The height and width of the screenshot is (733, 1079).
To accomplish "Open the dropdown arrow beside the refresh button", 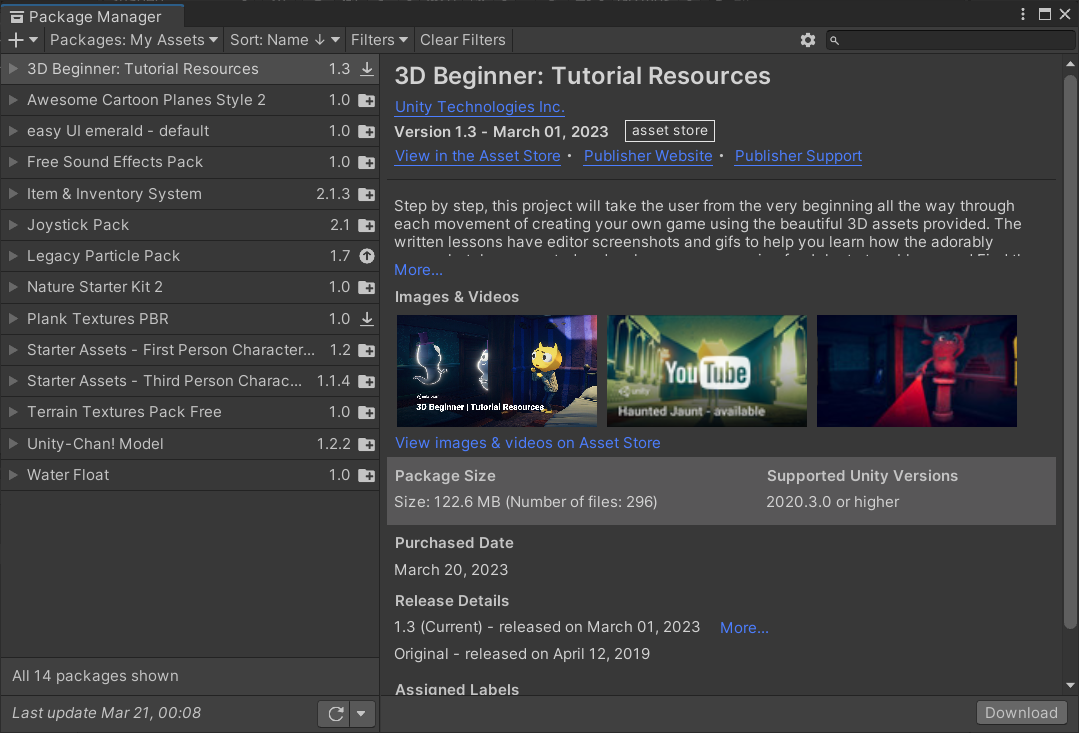I will (x=361, y=714).
